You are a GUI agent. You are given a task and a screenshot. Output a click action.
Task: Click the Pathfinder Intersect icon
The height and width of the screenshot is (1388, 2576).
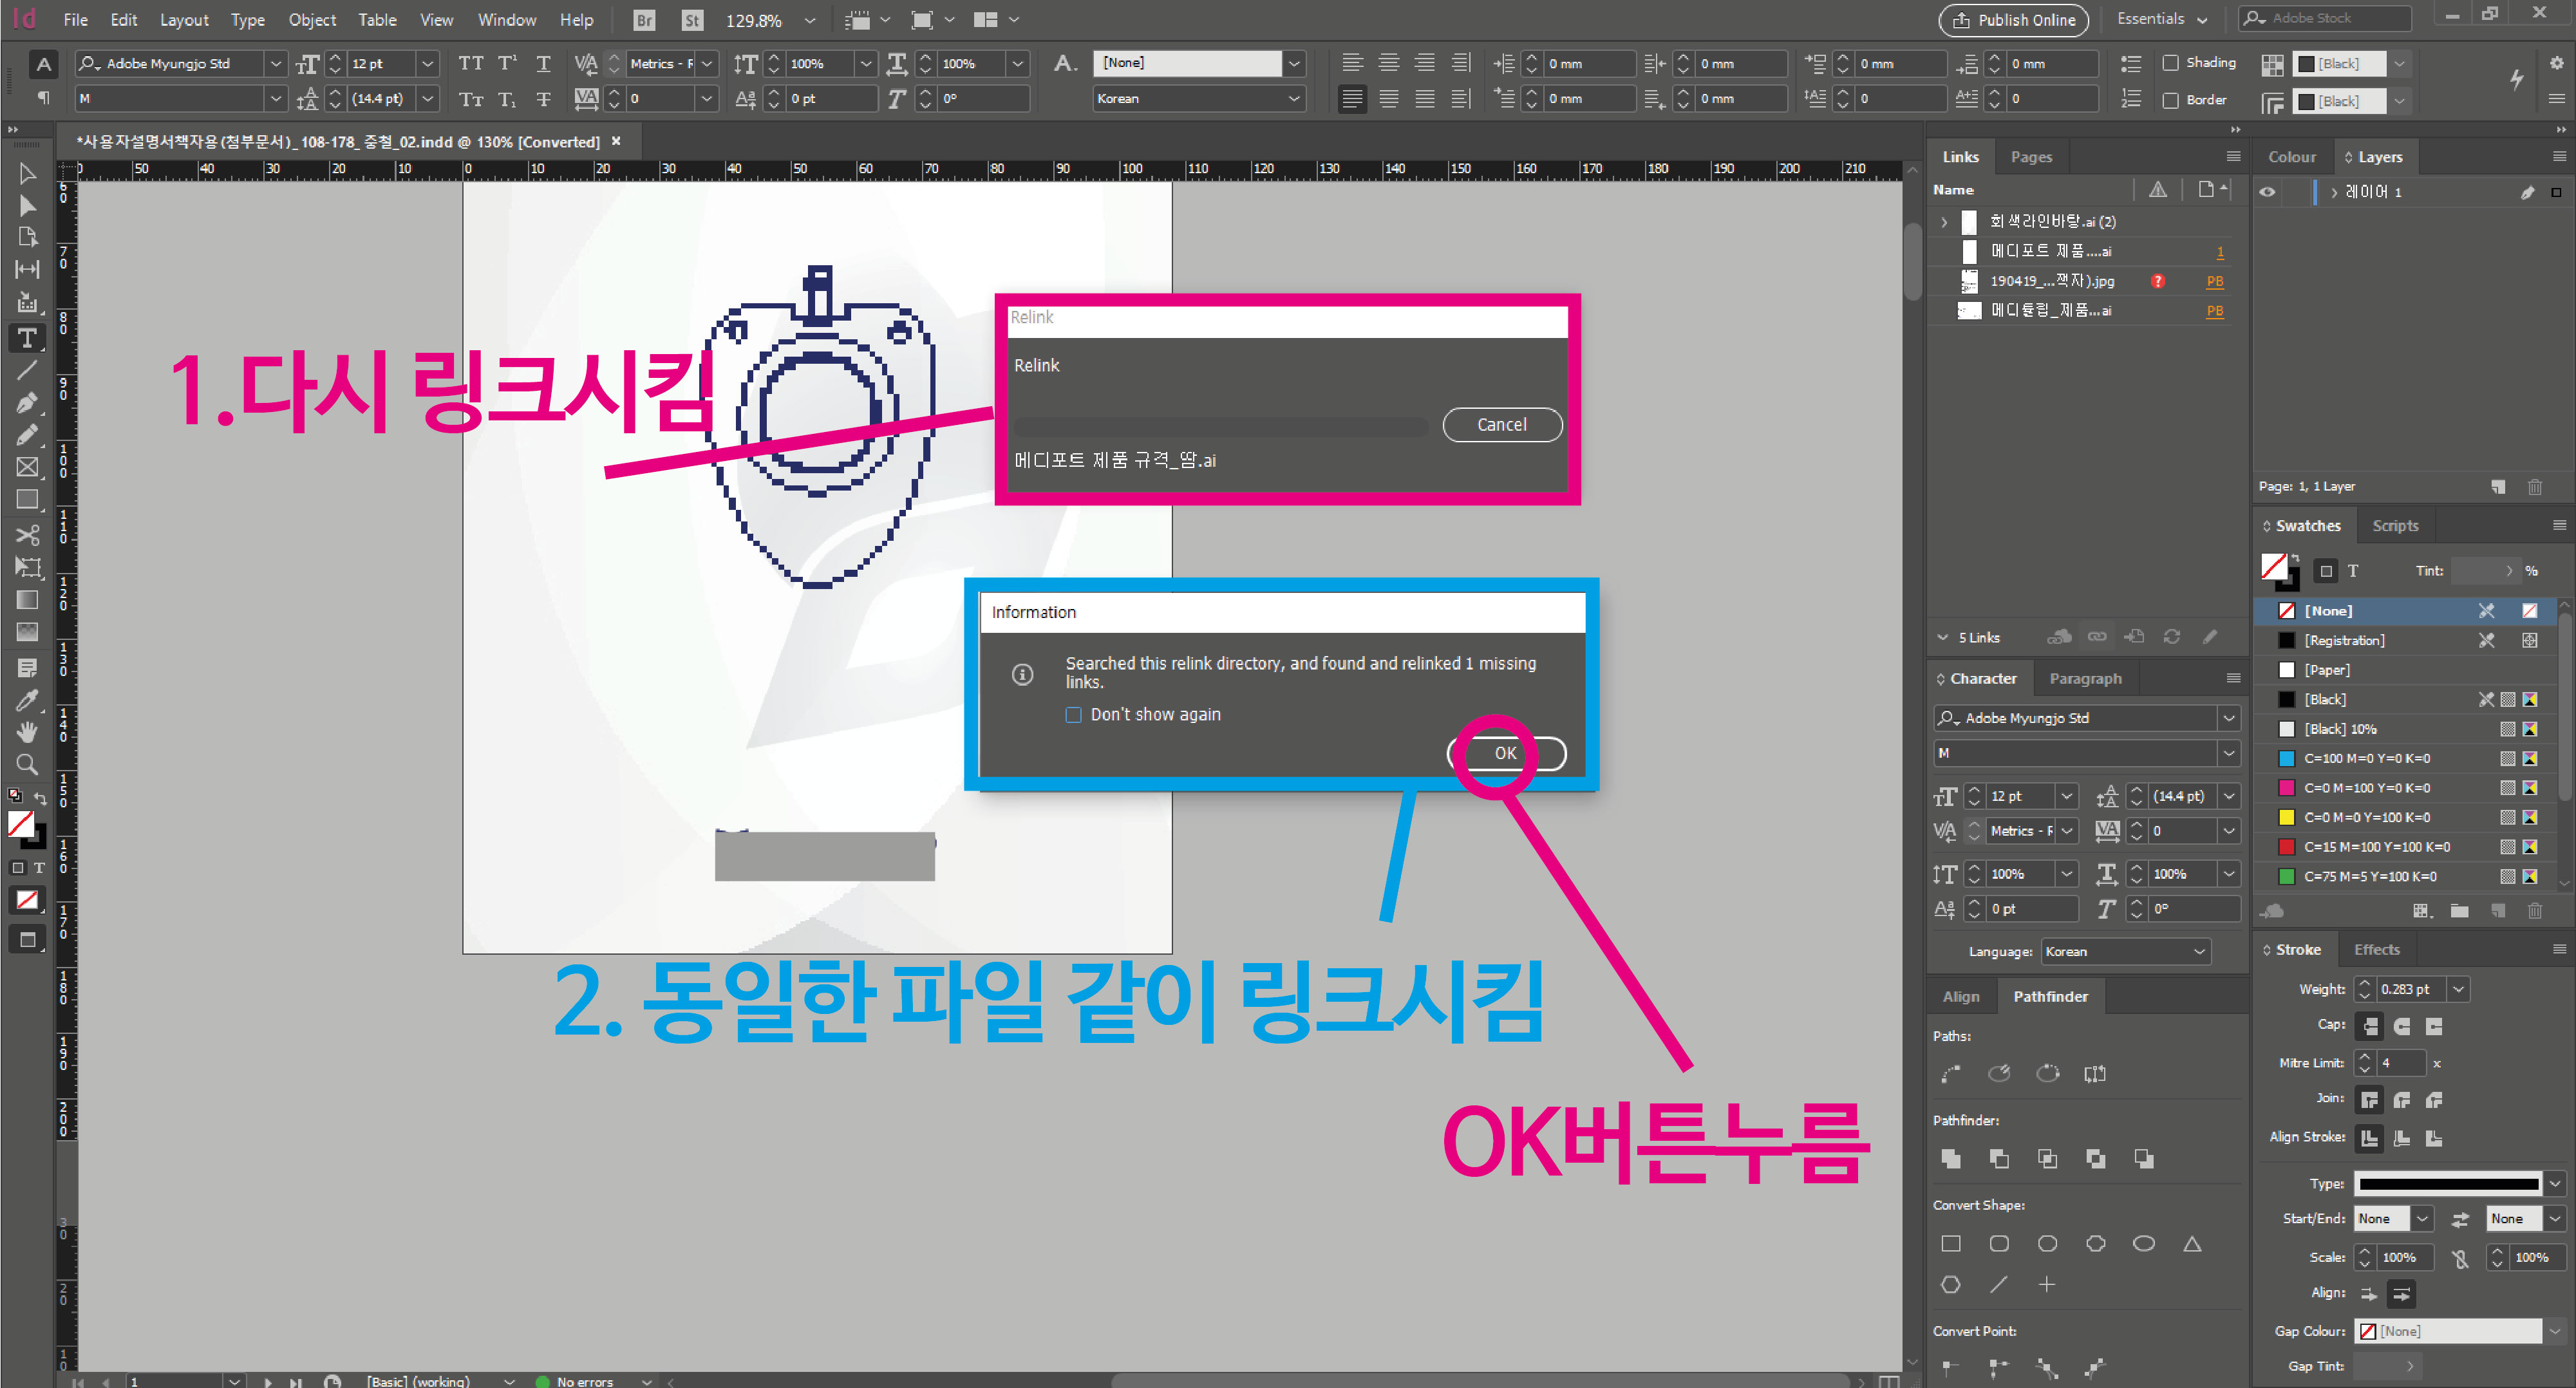coord(2048,1159)
